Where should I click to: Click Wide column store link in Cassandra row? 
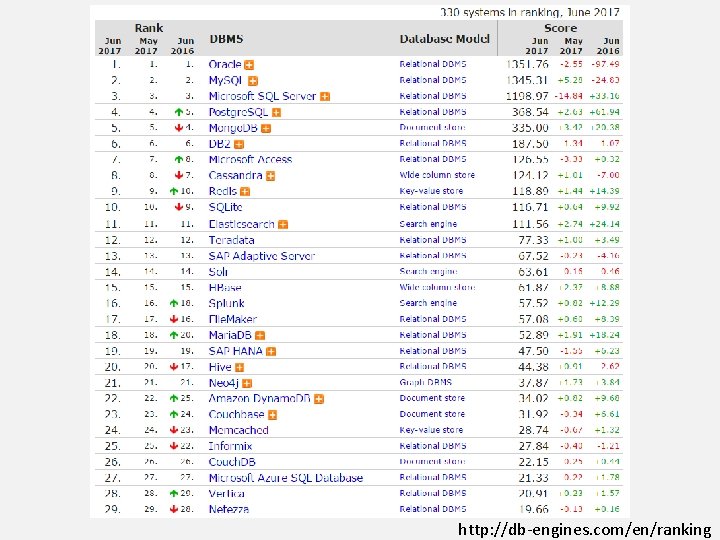pos(437,175)
